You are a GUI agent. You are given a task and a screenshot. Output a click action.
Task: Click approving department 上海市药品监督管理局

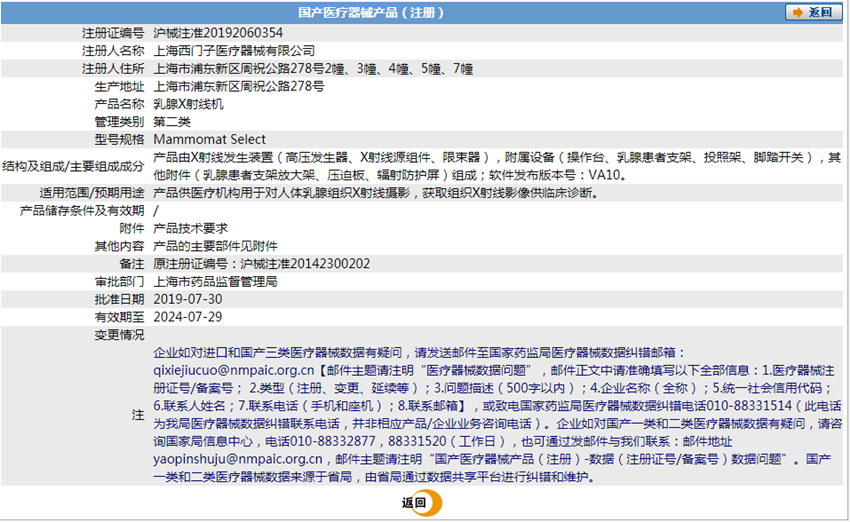pyautogui.click(x=215, y=282)
